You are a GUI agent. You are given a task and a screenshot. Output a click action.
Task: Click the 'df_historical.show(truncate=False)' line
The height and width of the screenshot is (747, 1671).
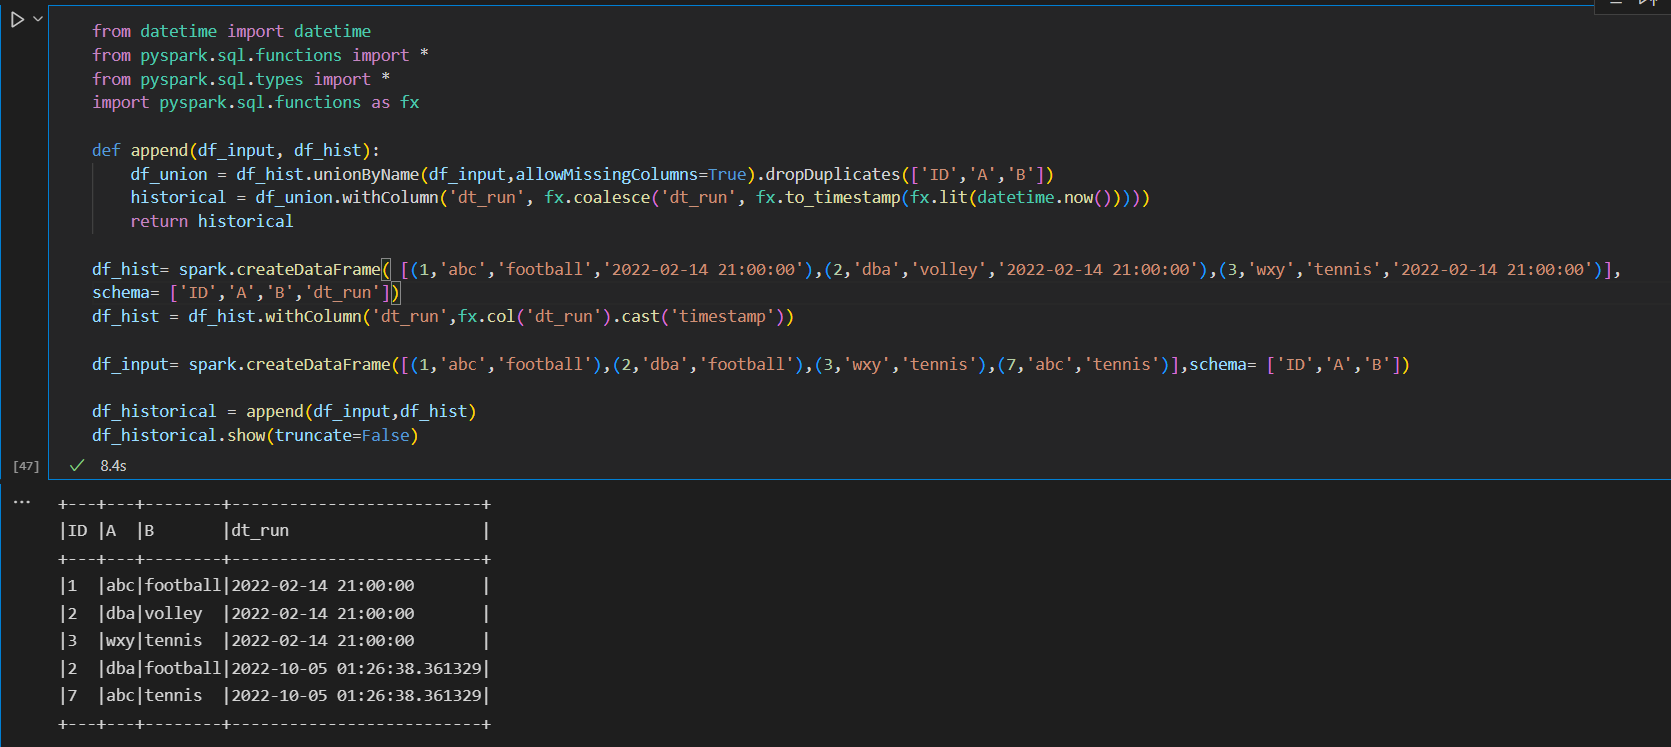pos(255,435)
